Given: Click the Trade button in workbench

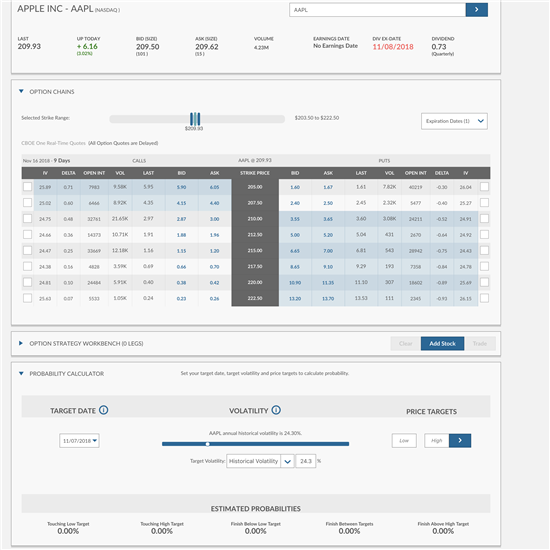Looking at the screenshot, I should tap(479, 343).
